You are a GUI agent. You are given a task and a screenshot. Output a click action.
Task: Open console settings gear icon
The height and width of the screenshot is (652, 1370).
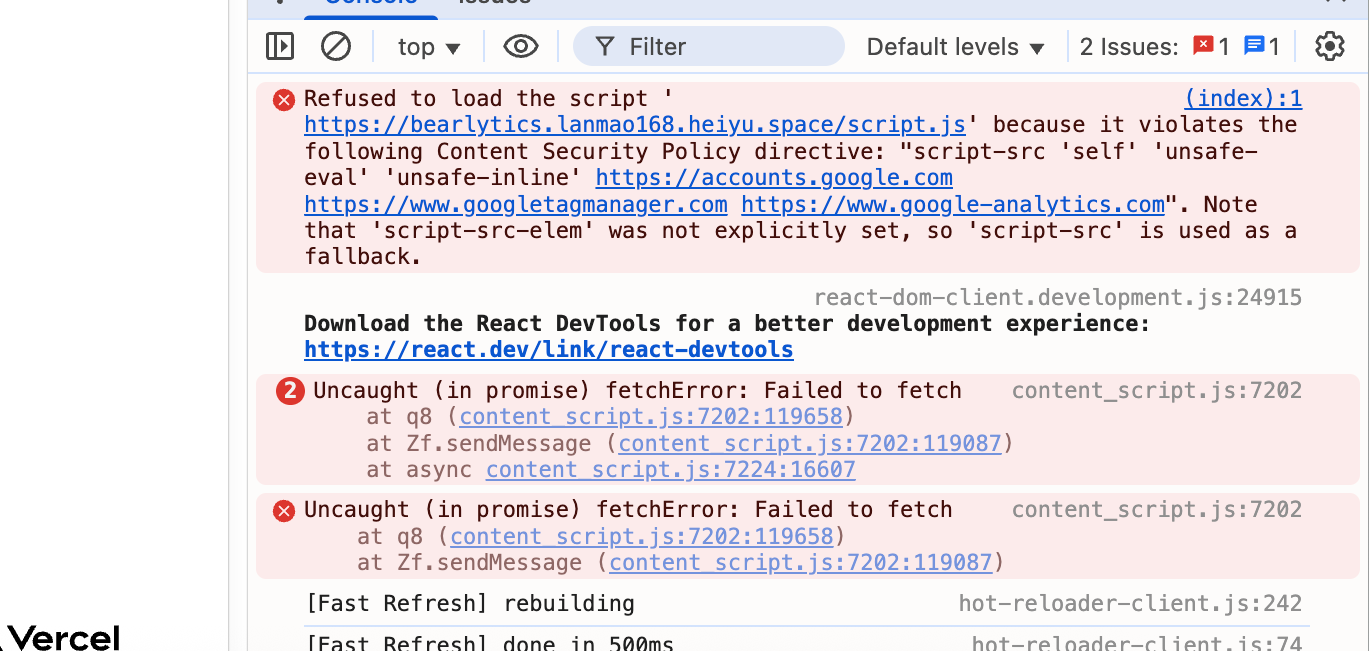click(x=1329, y=47)
